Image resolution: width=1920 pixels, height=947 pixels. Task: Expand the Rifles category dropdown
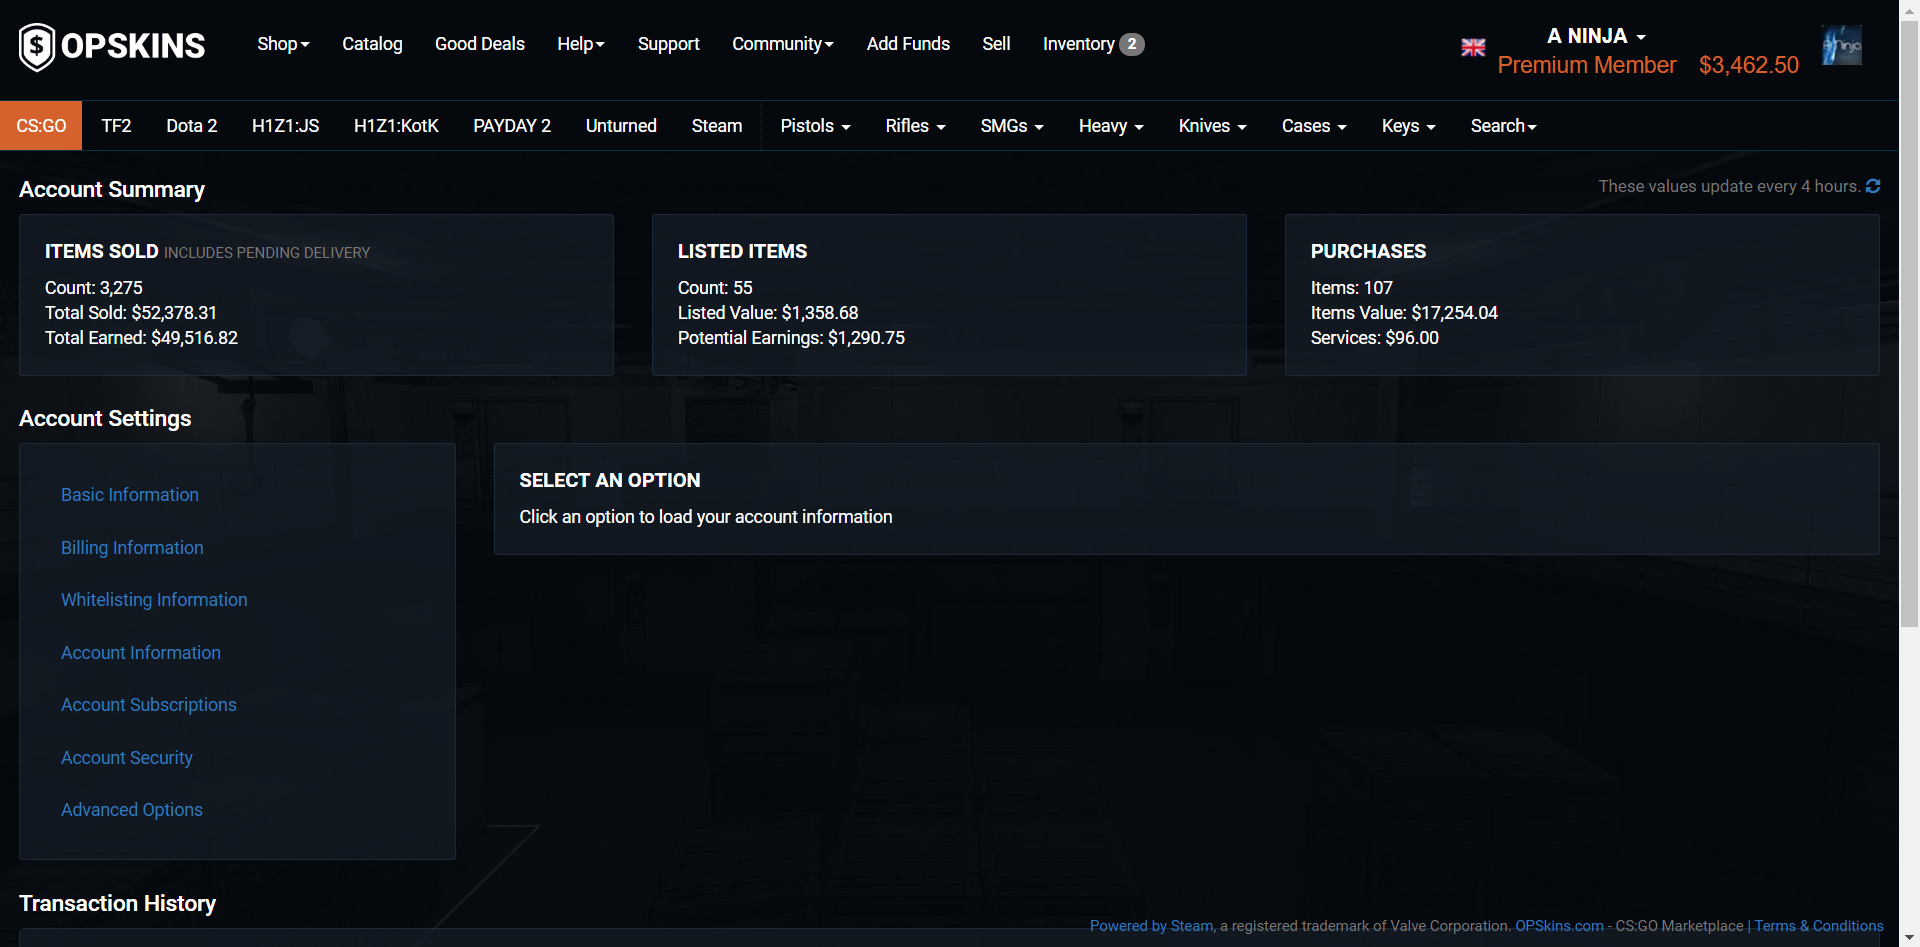tap(915, 126)
